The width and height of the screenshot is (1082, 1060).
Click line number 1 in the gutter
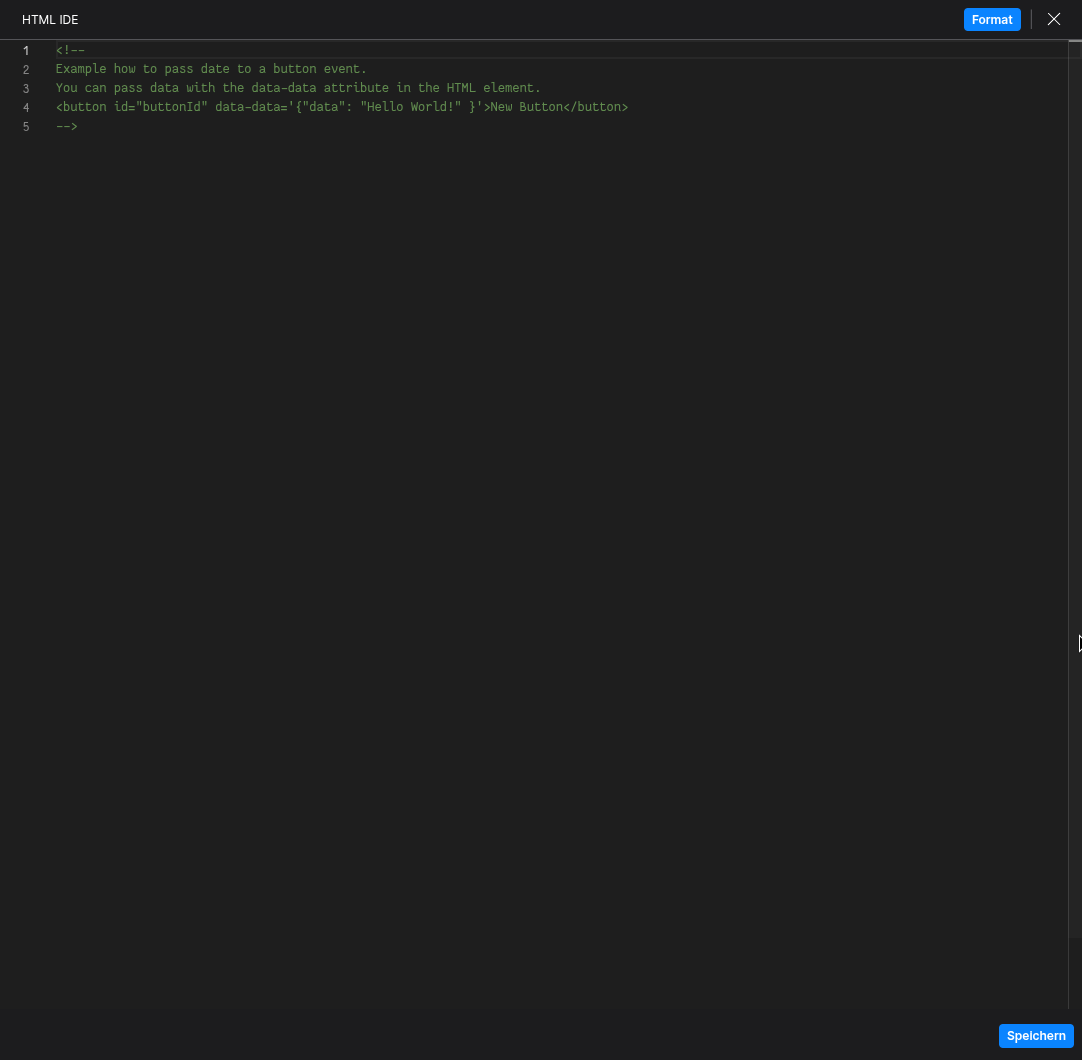[26, 50]
